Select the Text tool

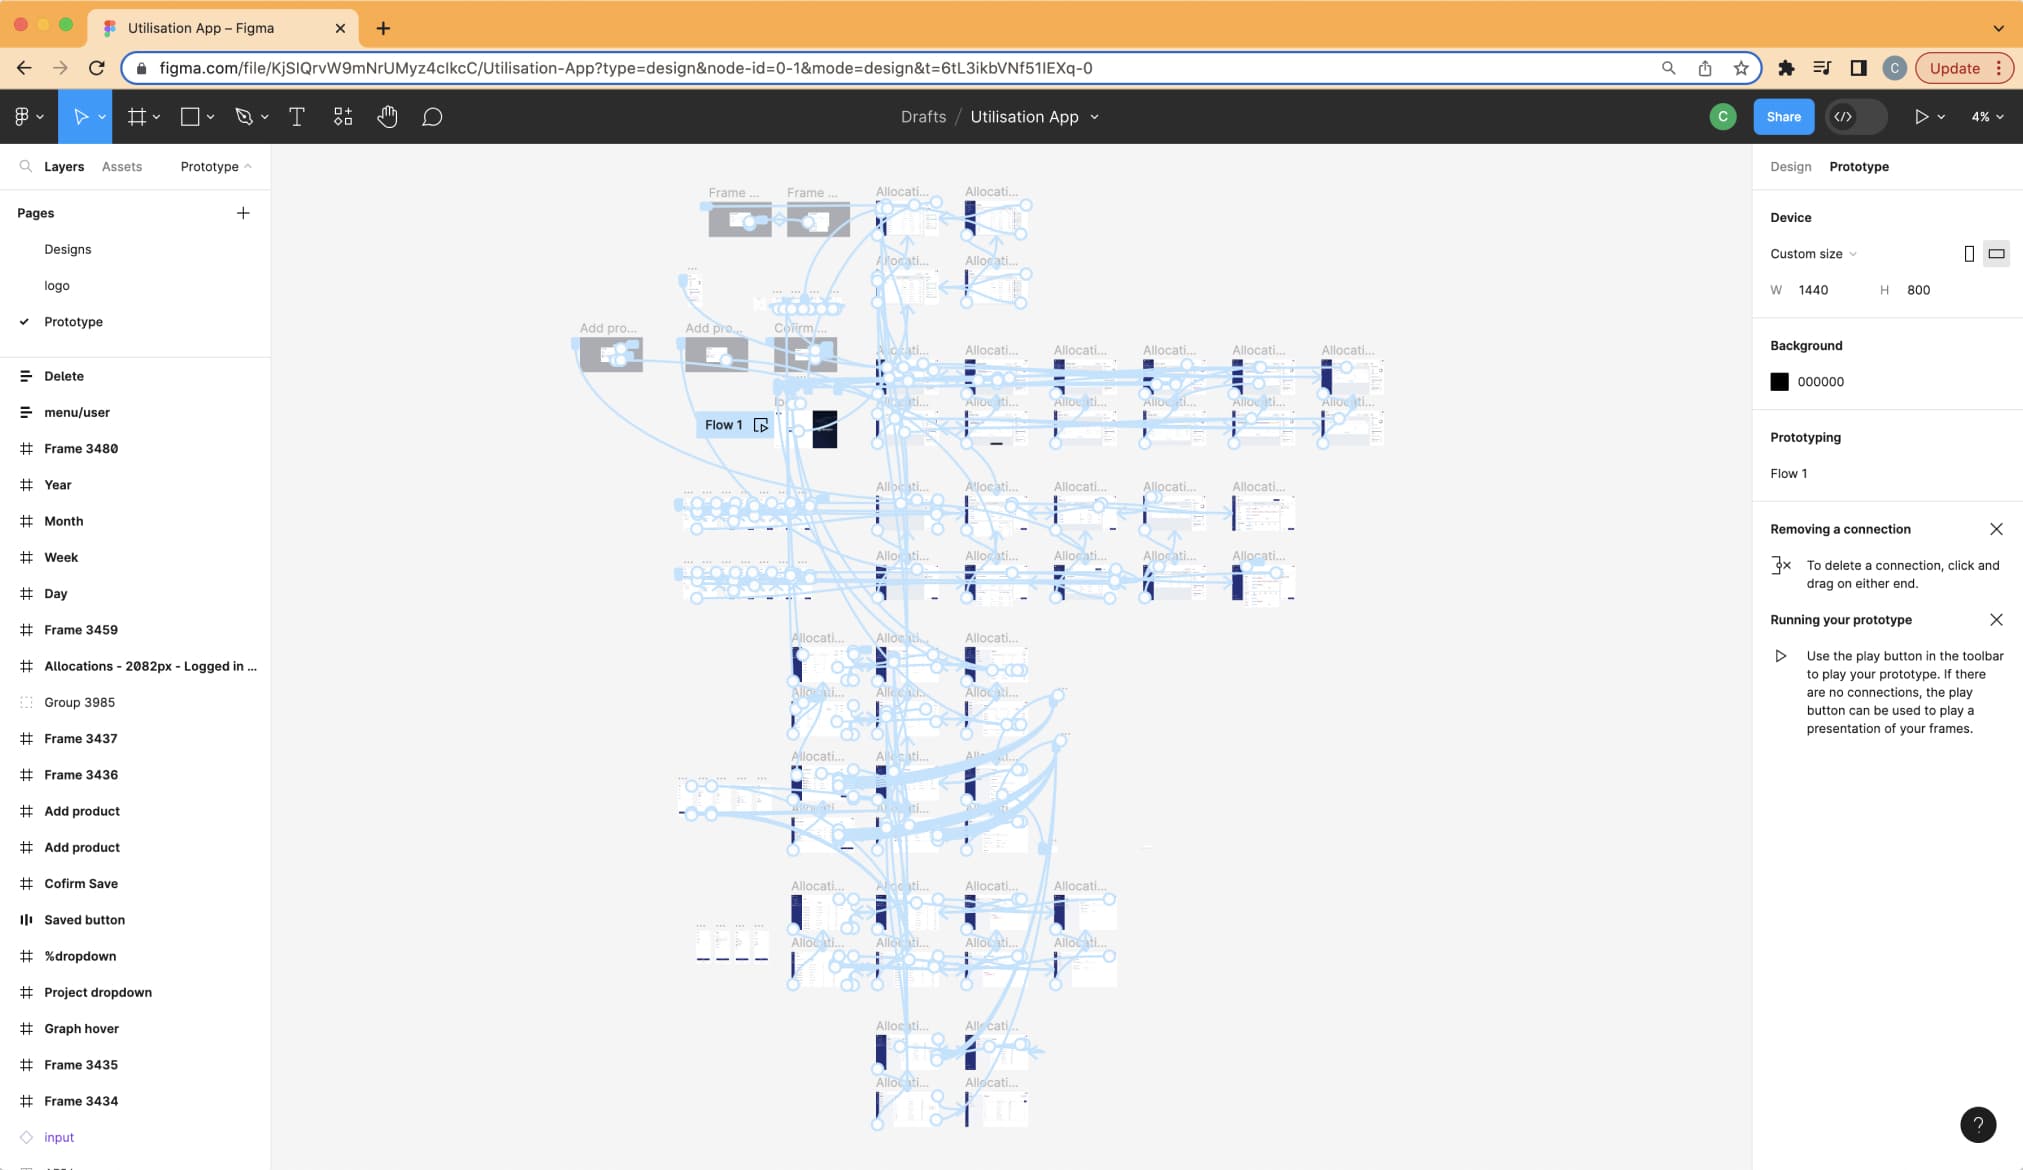pyautogui.click(x=297, y=117)
